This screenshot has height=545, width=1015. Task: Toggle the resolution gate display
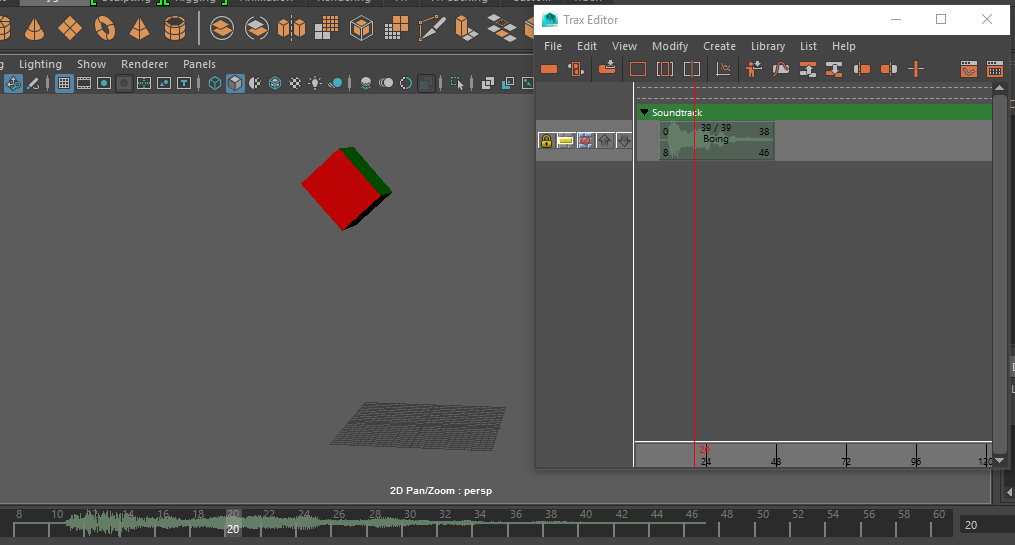(x=104, y=83)
